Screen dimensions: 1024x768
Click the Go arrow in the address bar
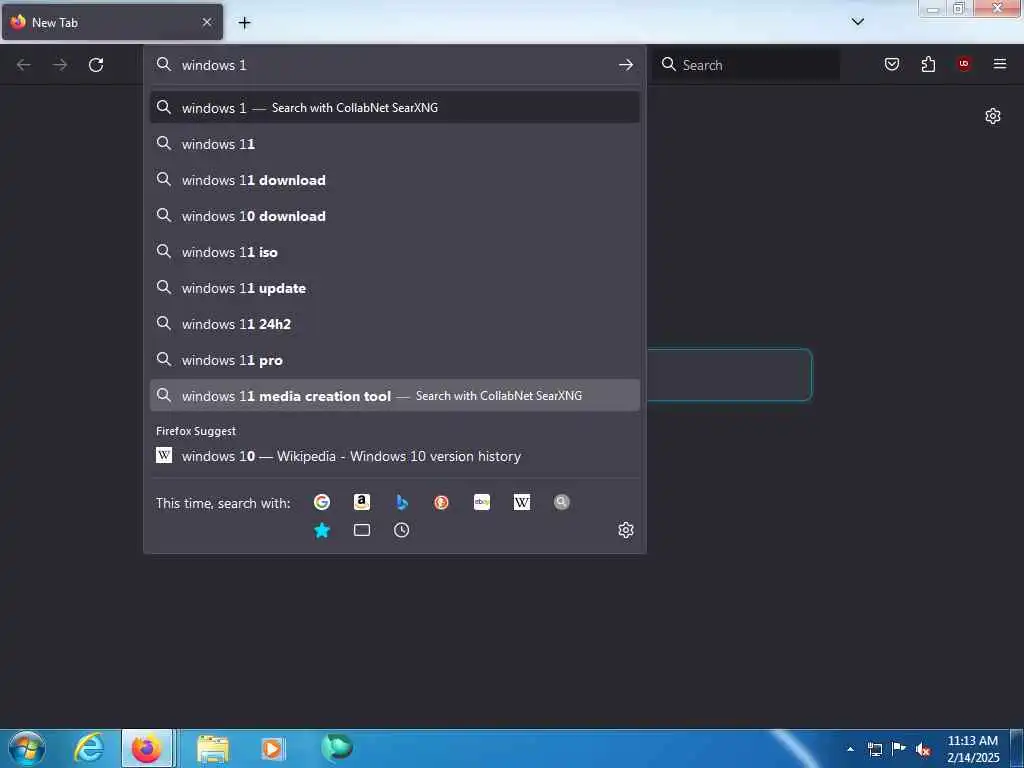626,65
